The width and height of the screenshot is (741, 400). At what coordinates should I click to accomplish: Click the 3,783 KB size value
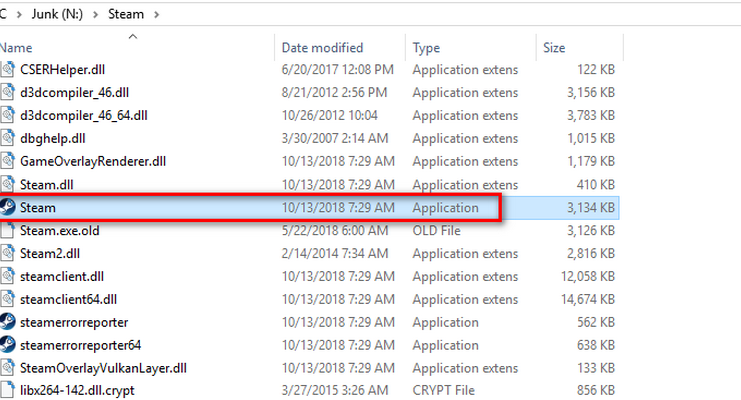[x=591, y=115]
